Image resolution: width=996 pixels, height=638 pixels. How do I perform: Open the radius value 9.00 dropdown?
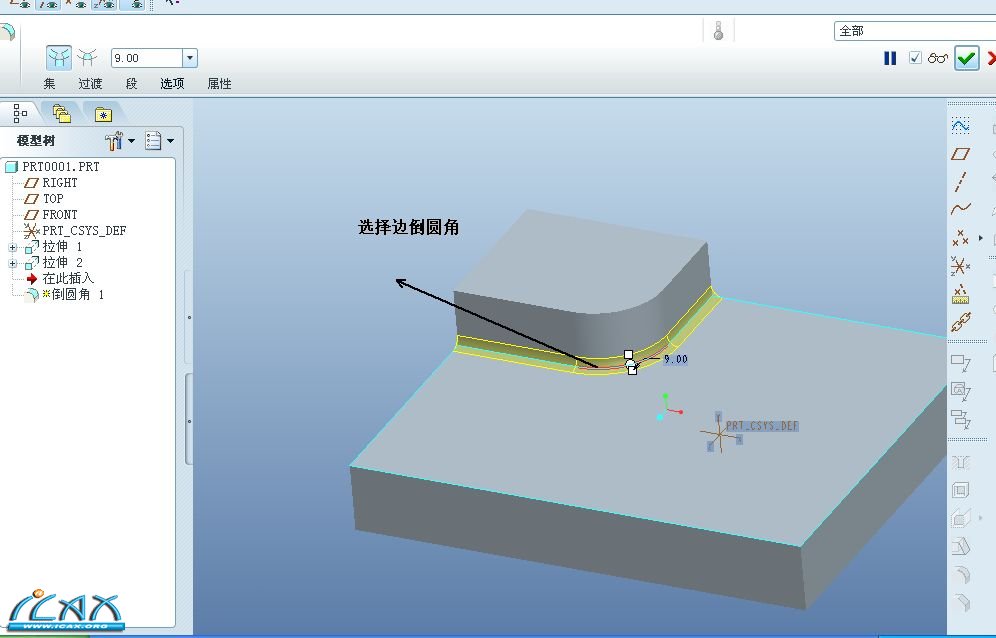[190, 59]
